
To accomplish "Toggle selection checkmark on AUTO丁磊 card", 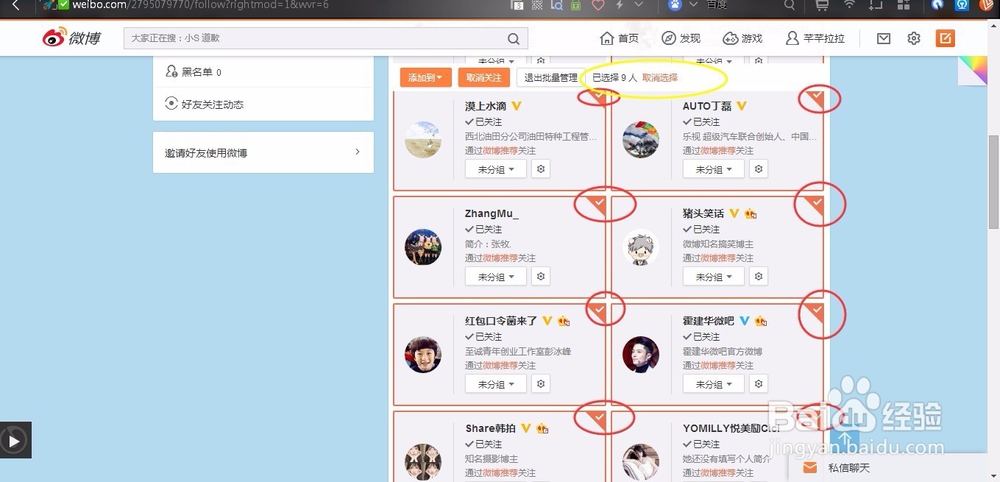I will coord(816,98).
